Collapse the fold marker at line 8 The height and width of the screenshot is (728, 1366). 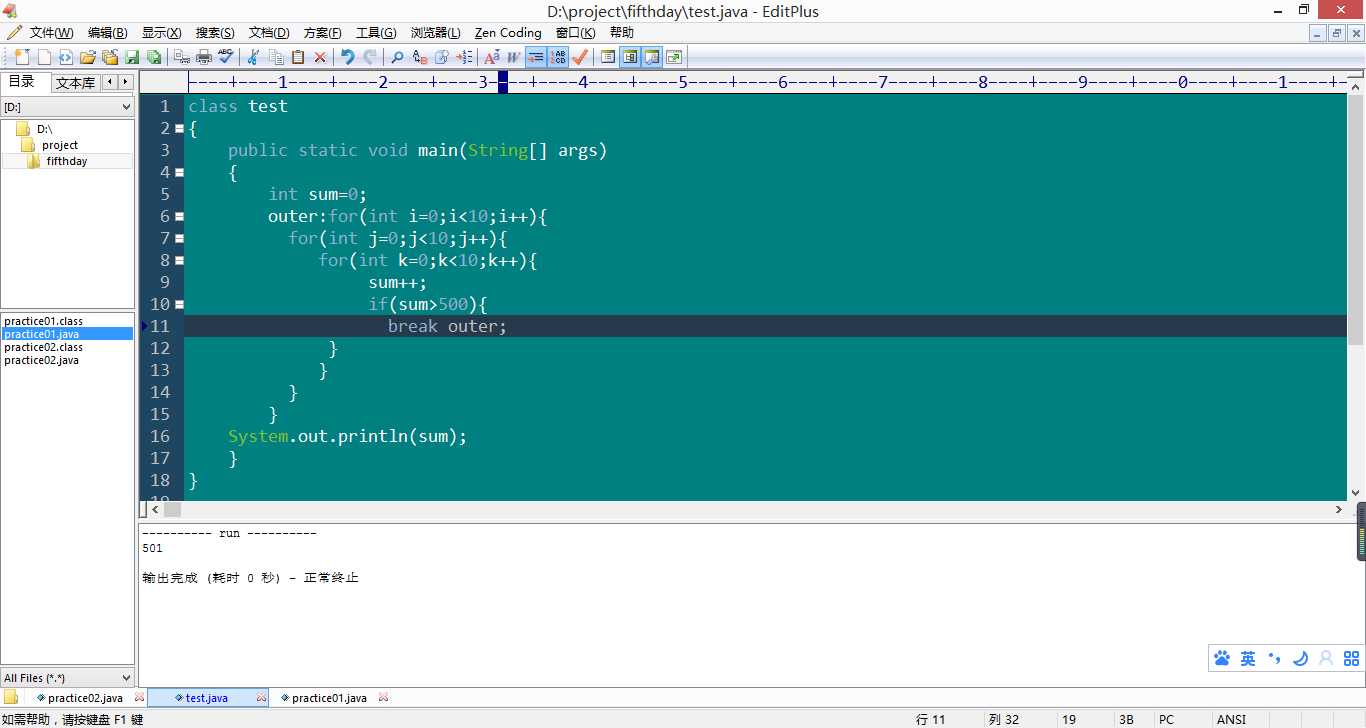point(179,260)
